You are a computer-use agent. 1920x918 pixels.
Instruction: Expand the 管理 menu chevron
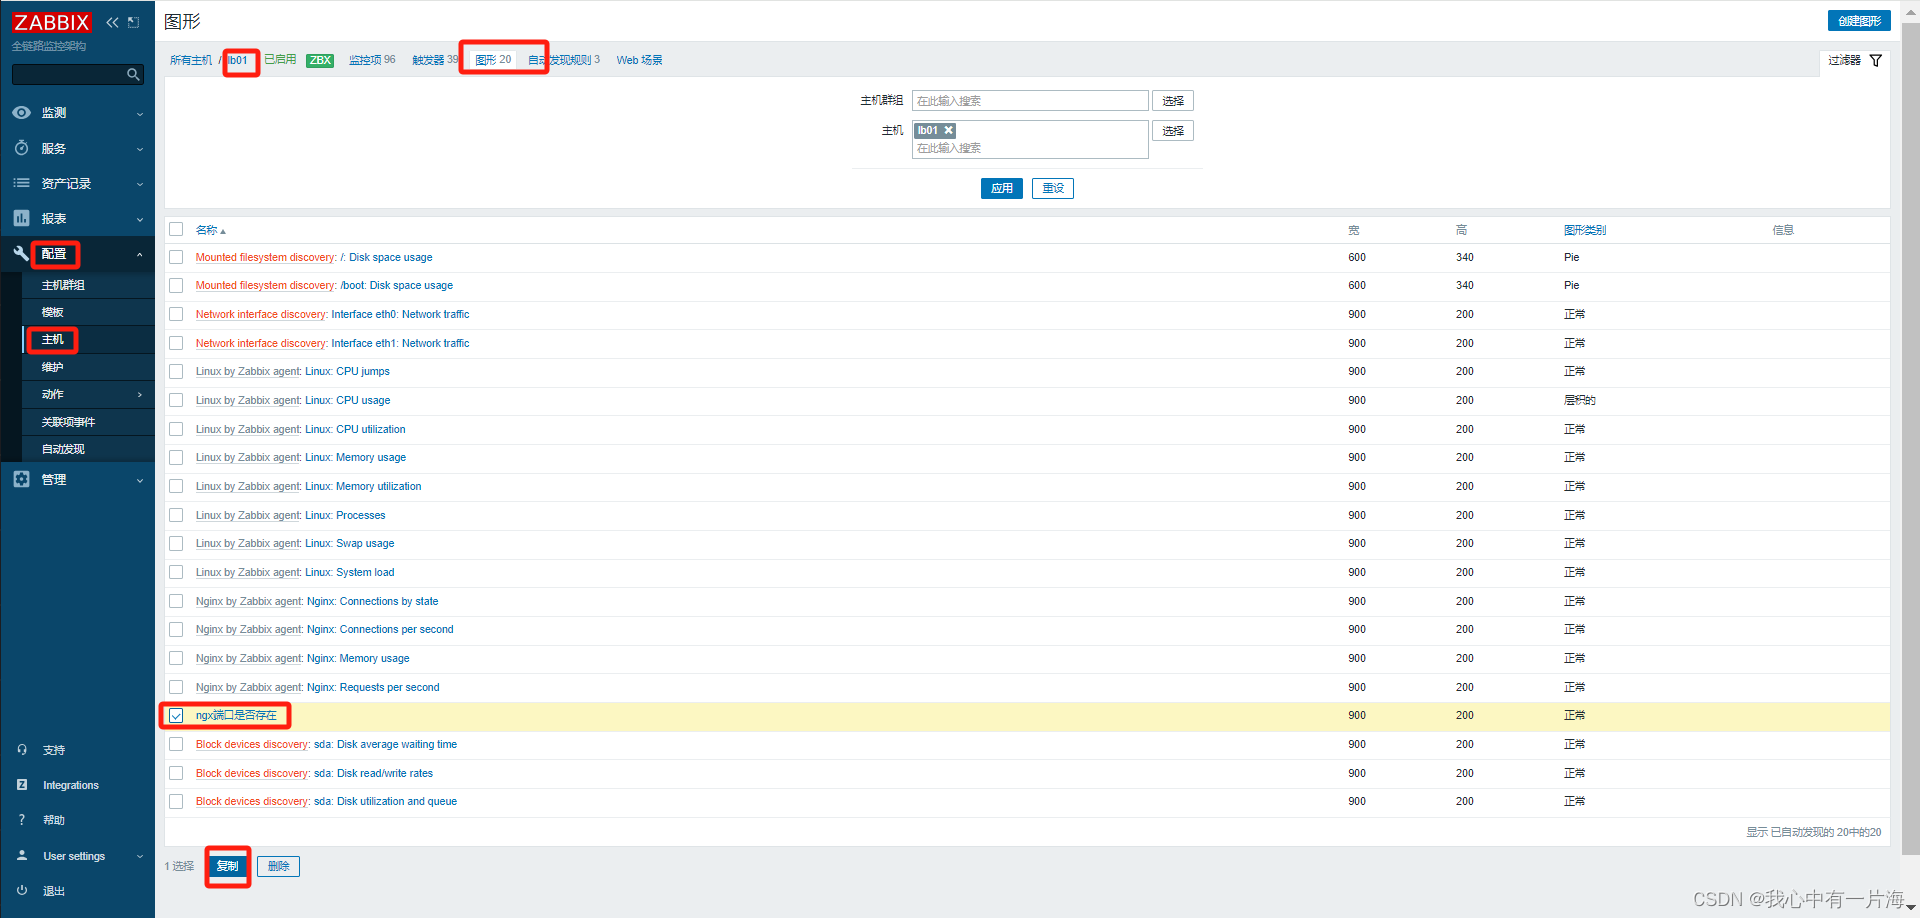(x=139, y=480)
